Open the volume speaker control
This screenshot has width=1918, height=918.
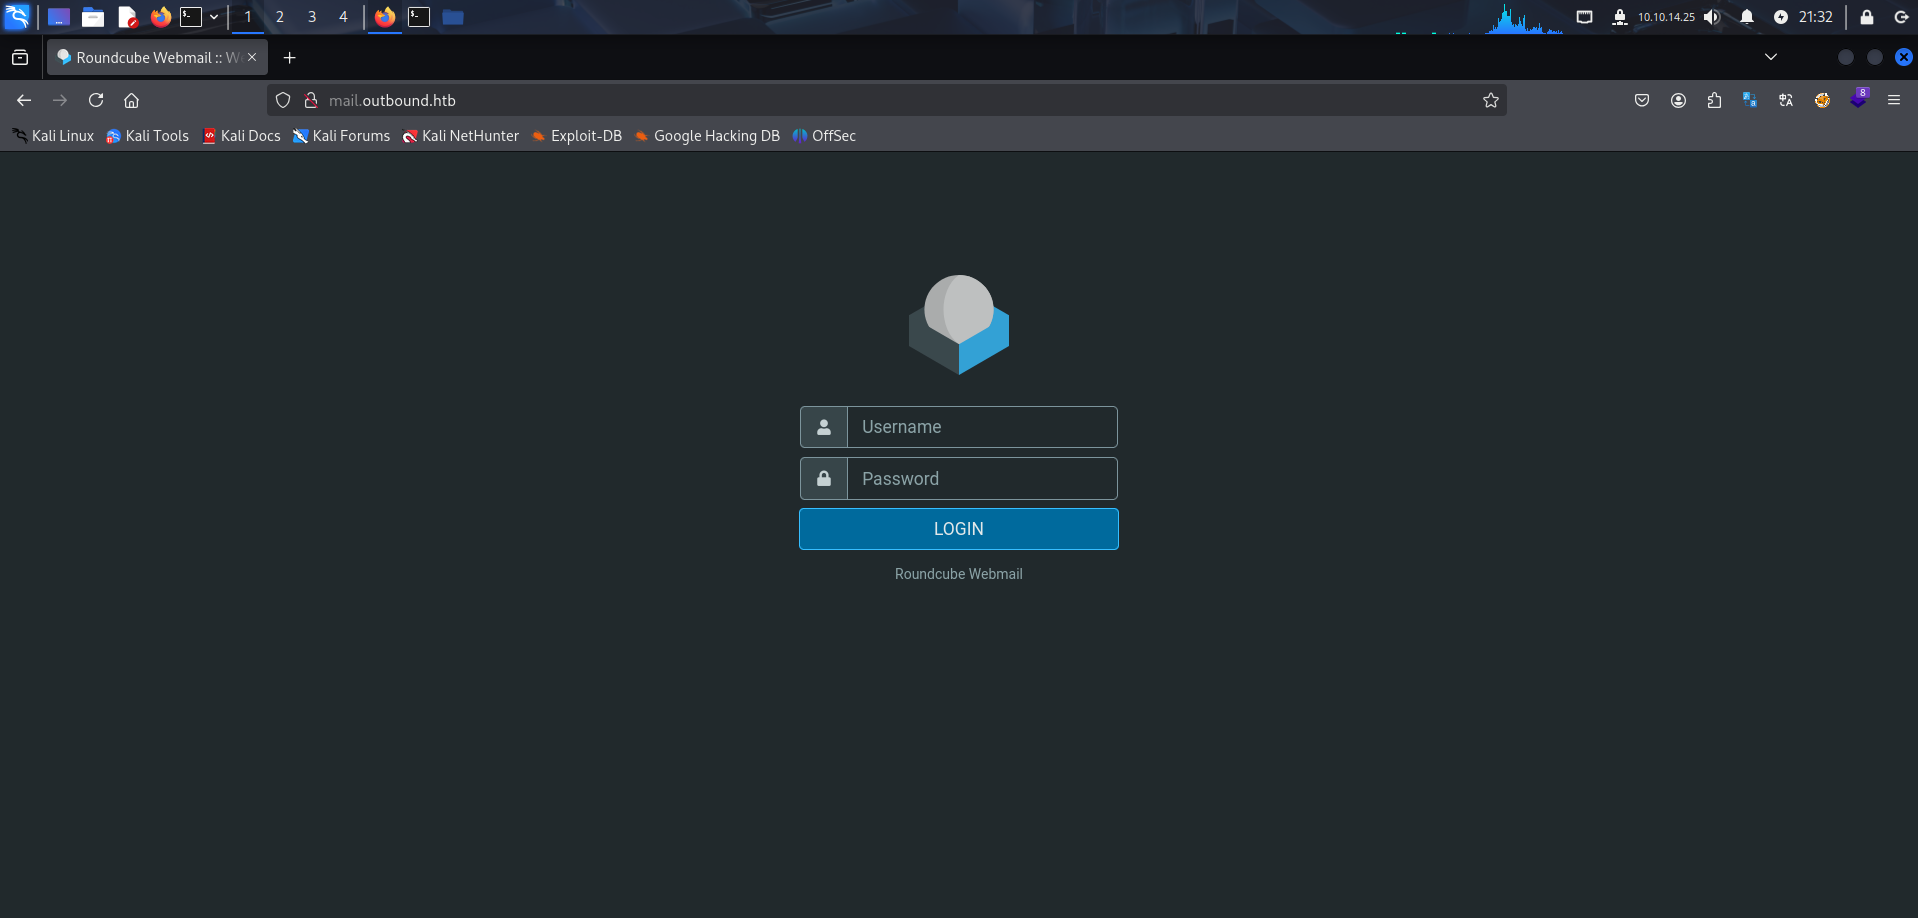tap(1712, 17)
